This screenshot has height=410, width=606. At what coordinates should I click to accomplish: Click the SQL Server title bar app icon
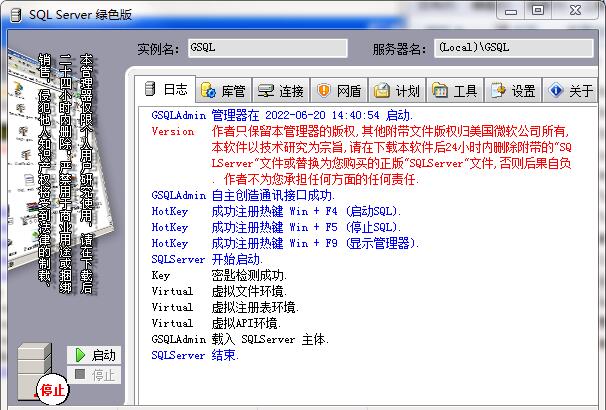click(x=16, y=15)
